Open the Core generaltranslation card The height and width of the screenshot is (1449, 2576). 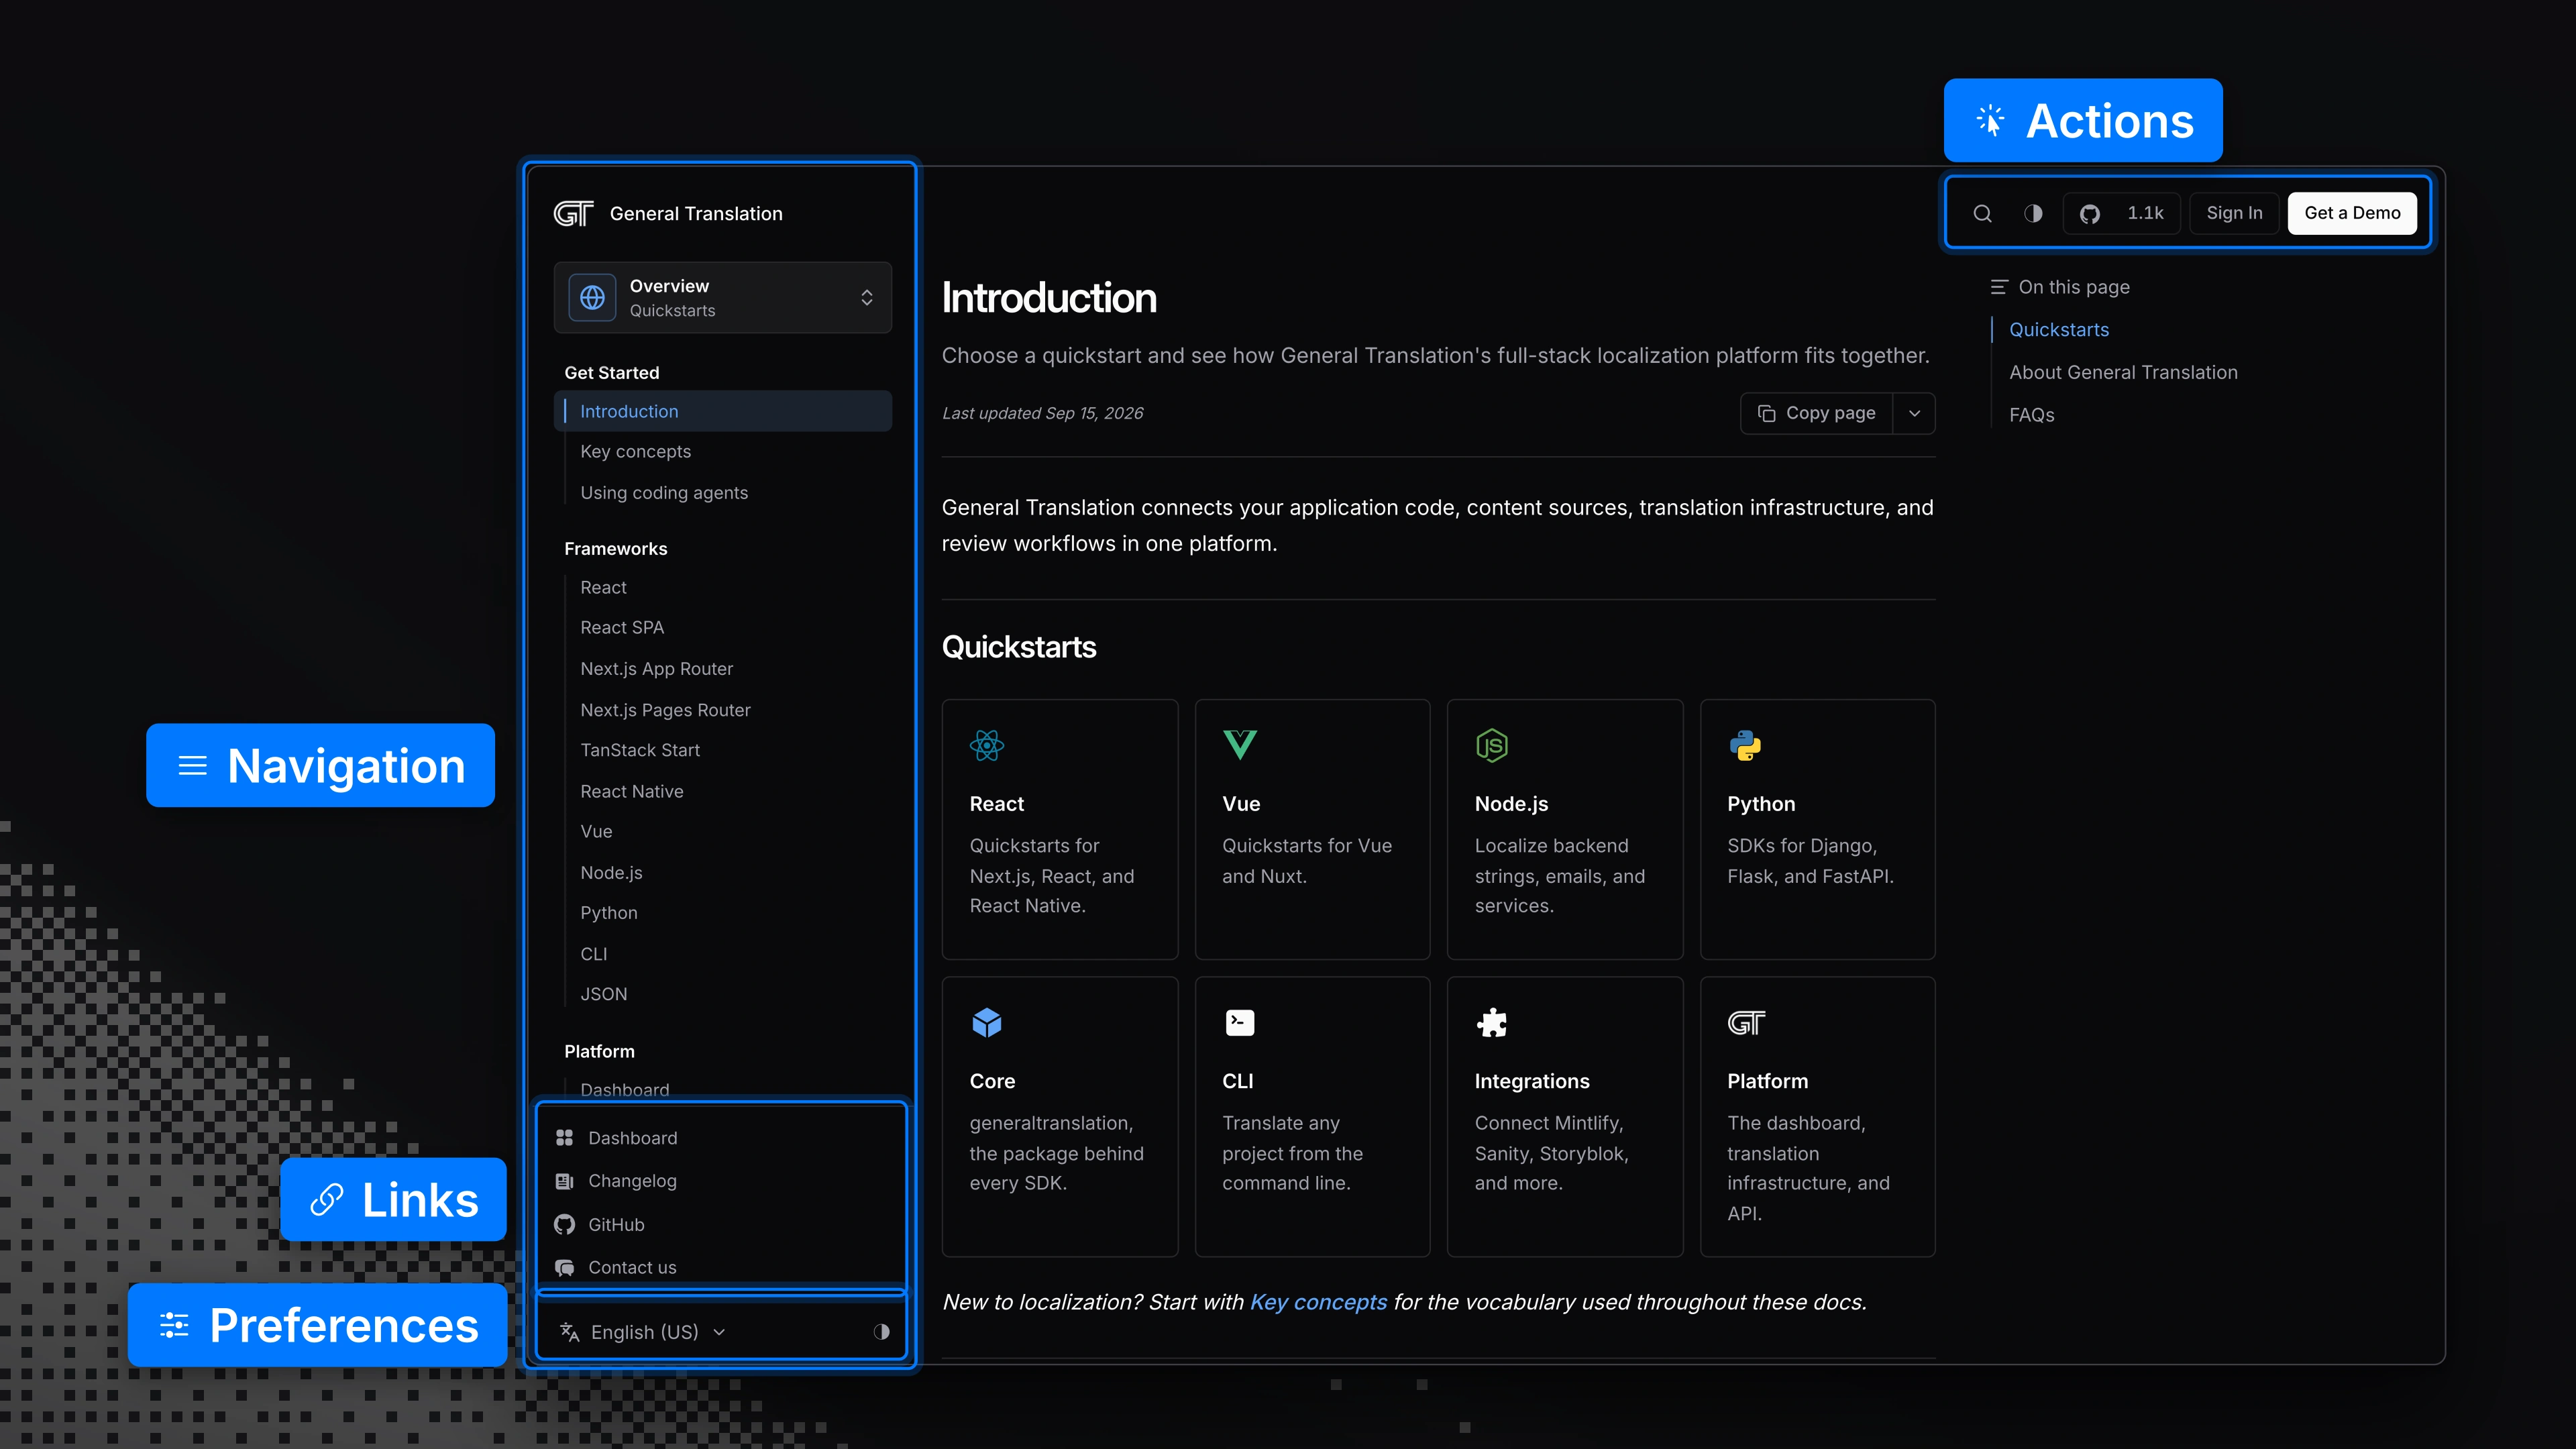point(1060,1116)
